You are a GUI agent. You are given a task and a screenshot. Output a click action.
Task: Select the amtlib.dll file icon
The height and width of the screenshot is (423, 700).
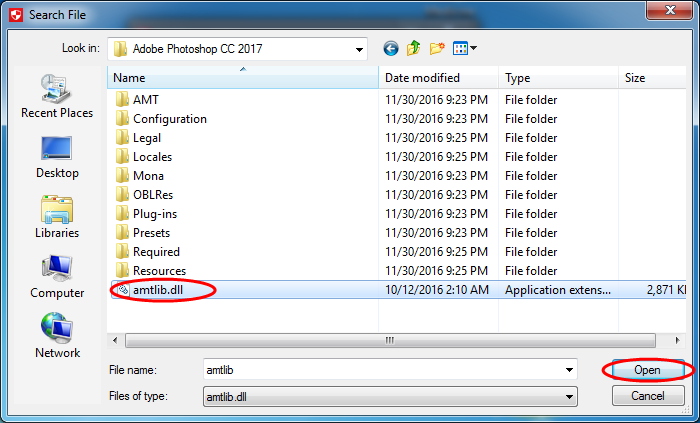point(123,290)
